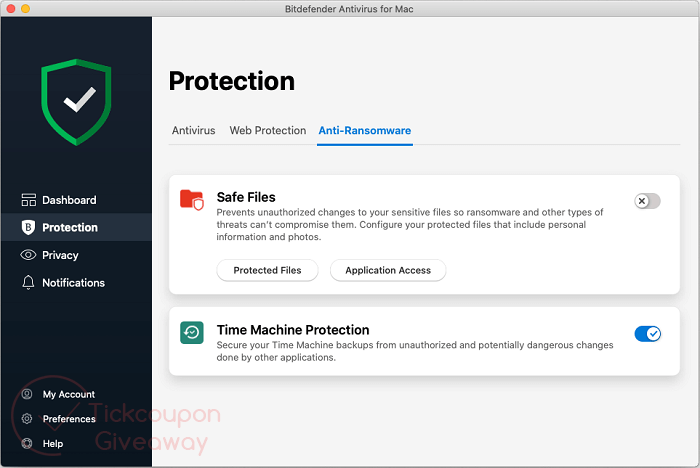Screen dimensions: 700x468
Task: Click the My Account person icon
Action: 27,394
